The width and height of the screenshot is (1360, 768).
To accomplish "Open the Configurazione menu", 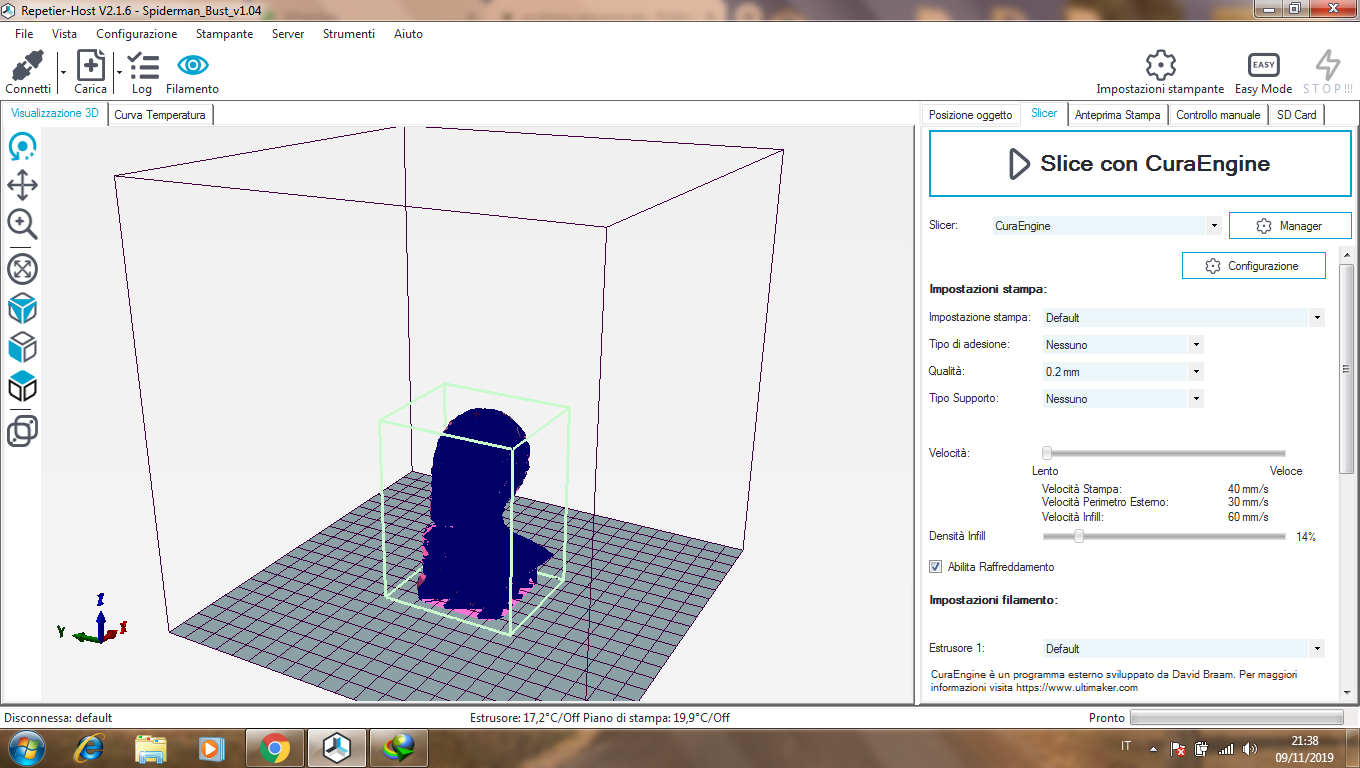I will pos(136,34).
